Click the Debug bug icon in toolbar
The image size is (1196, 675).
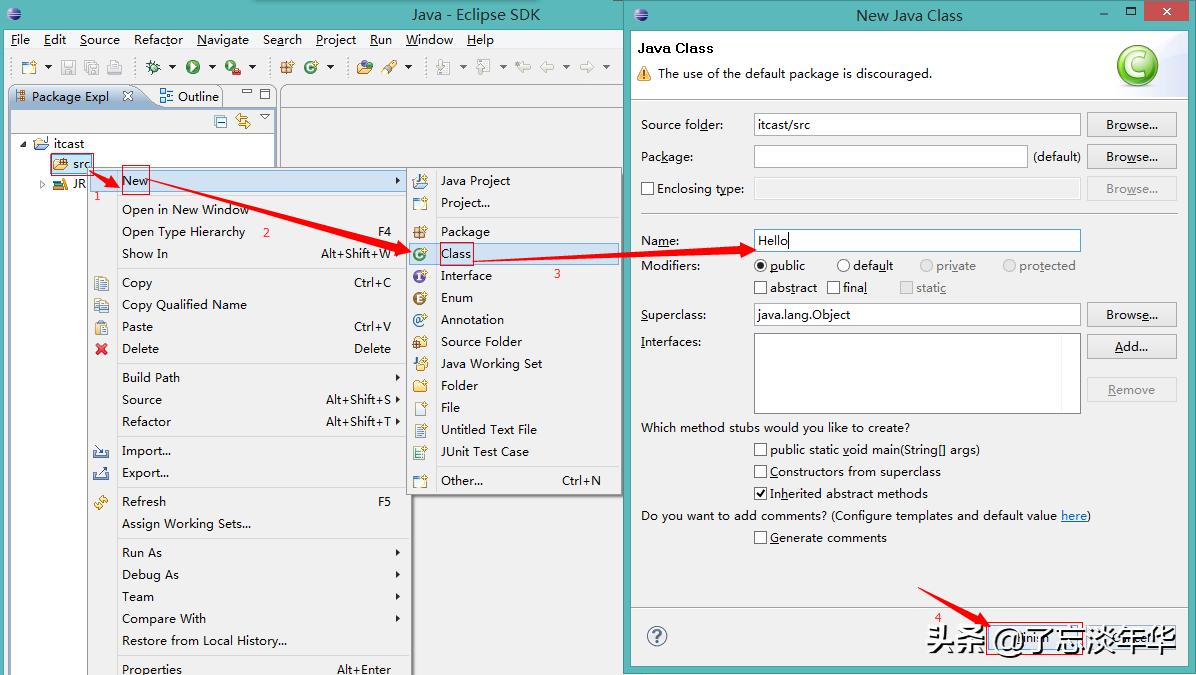[153, 67]
